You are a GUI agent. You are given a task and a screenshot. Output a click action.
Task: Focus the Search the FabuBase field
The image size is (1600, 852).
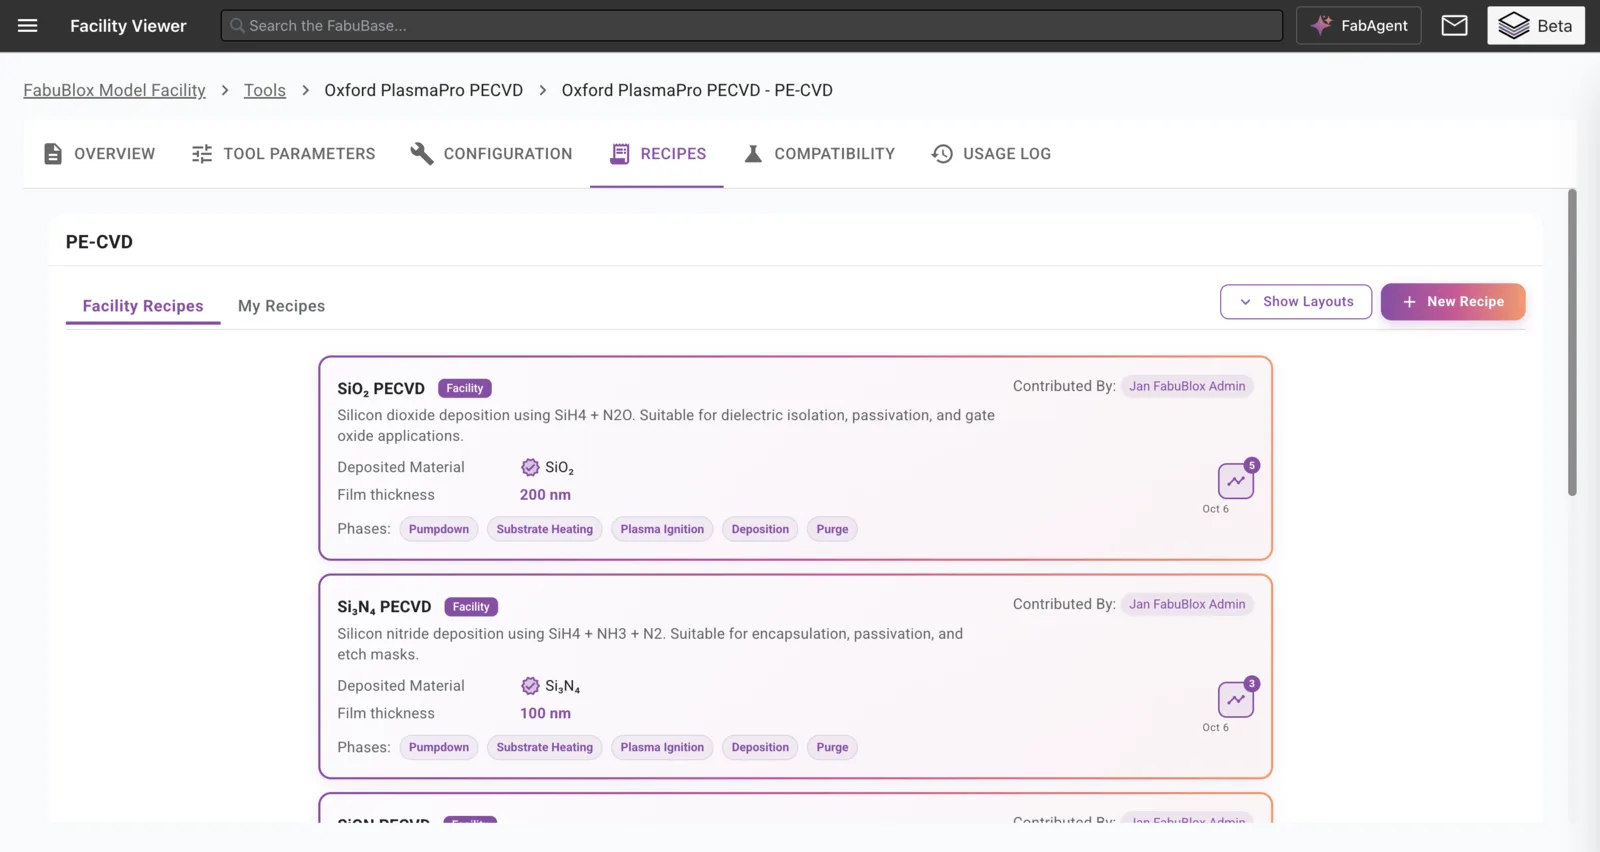tap(752, 26)
